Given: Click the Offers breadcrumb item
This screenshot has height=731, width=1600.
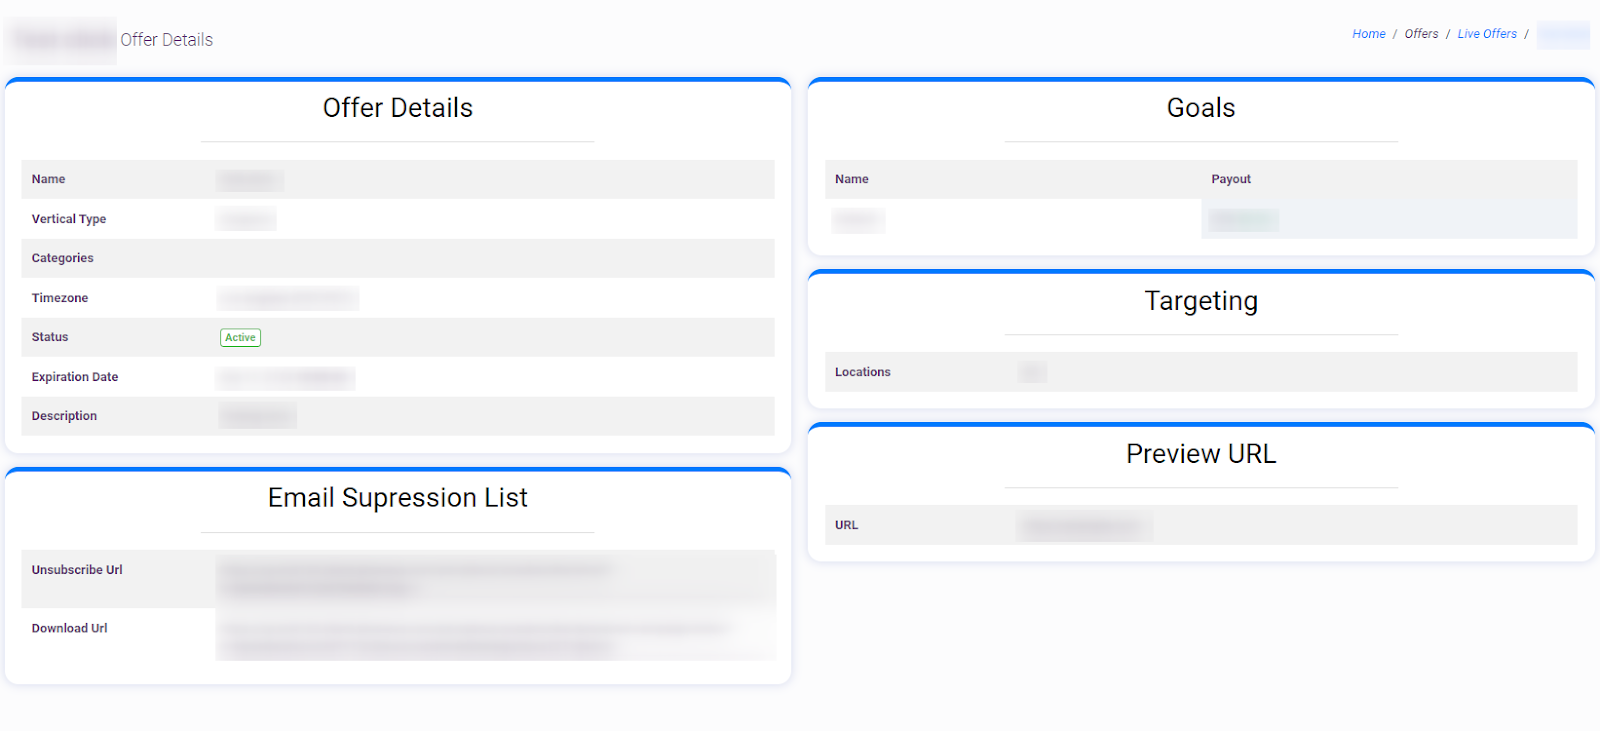Looking at the screenshot, I should tap(1421, 34).
